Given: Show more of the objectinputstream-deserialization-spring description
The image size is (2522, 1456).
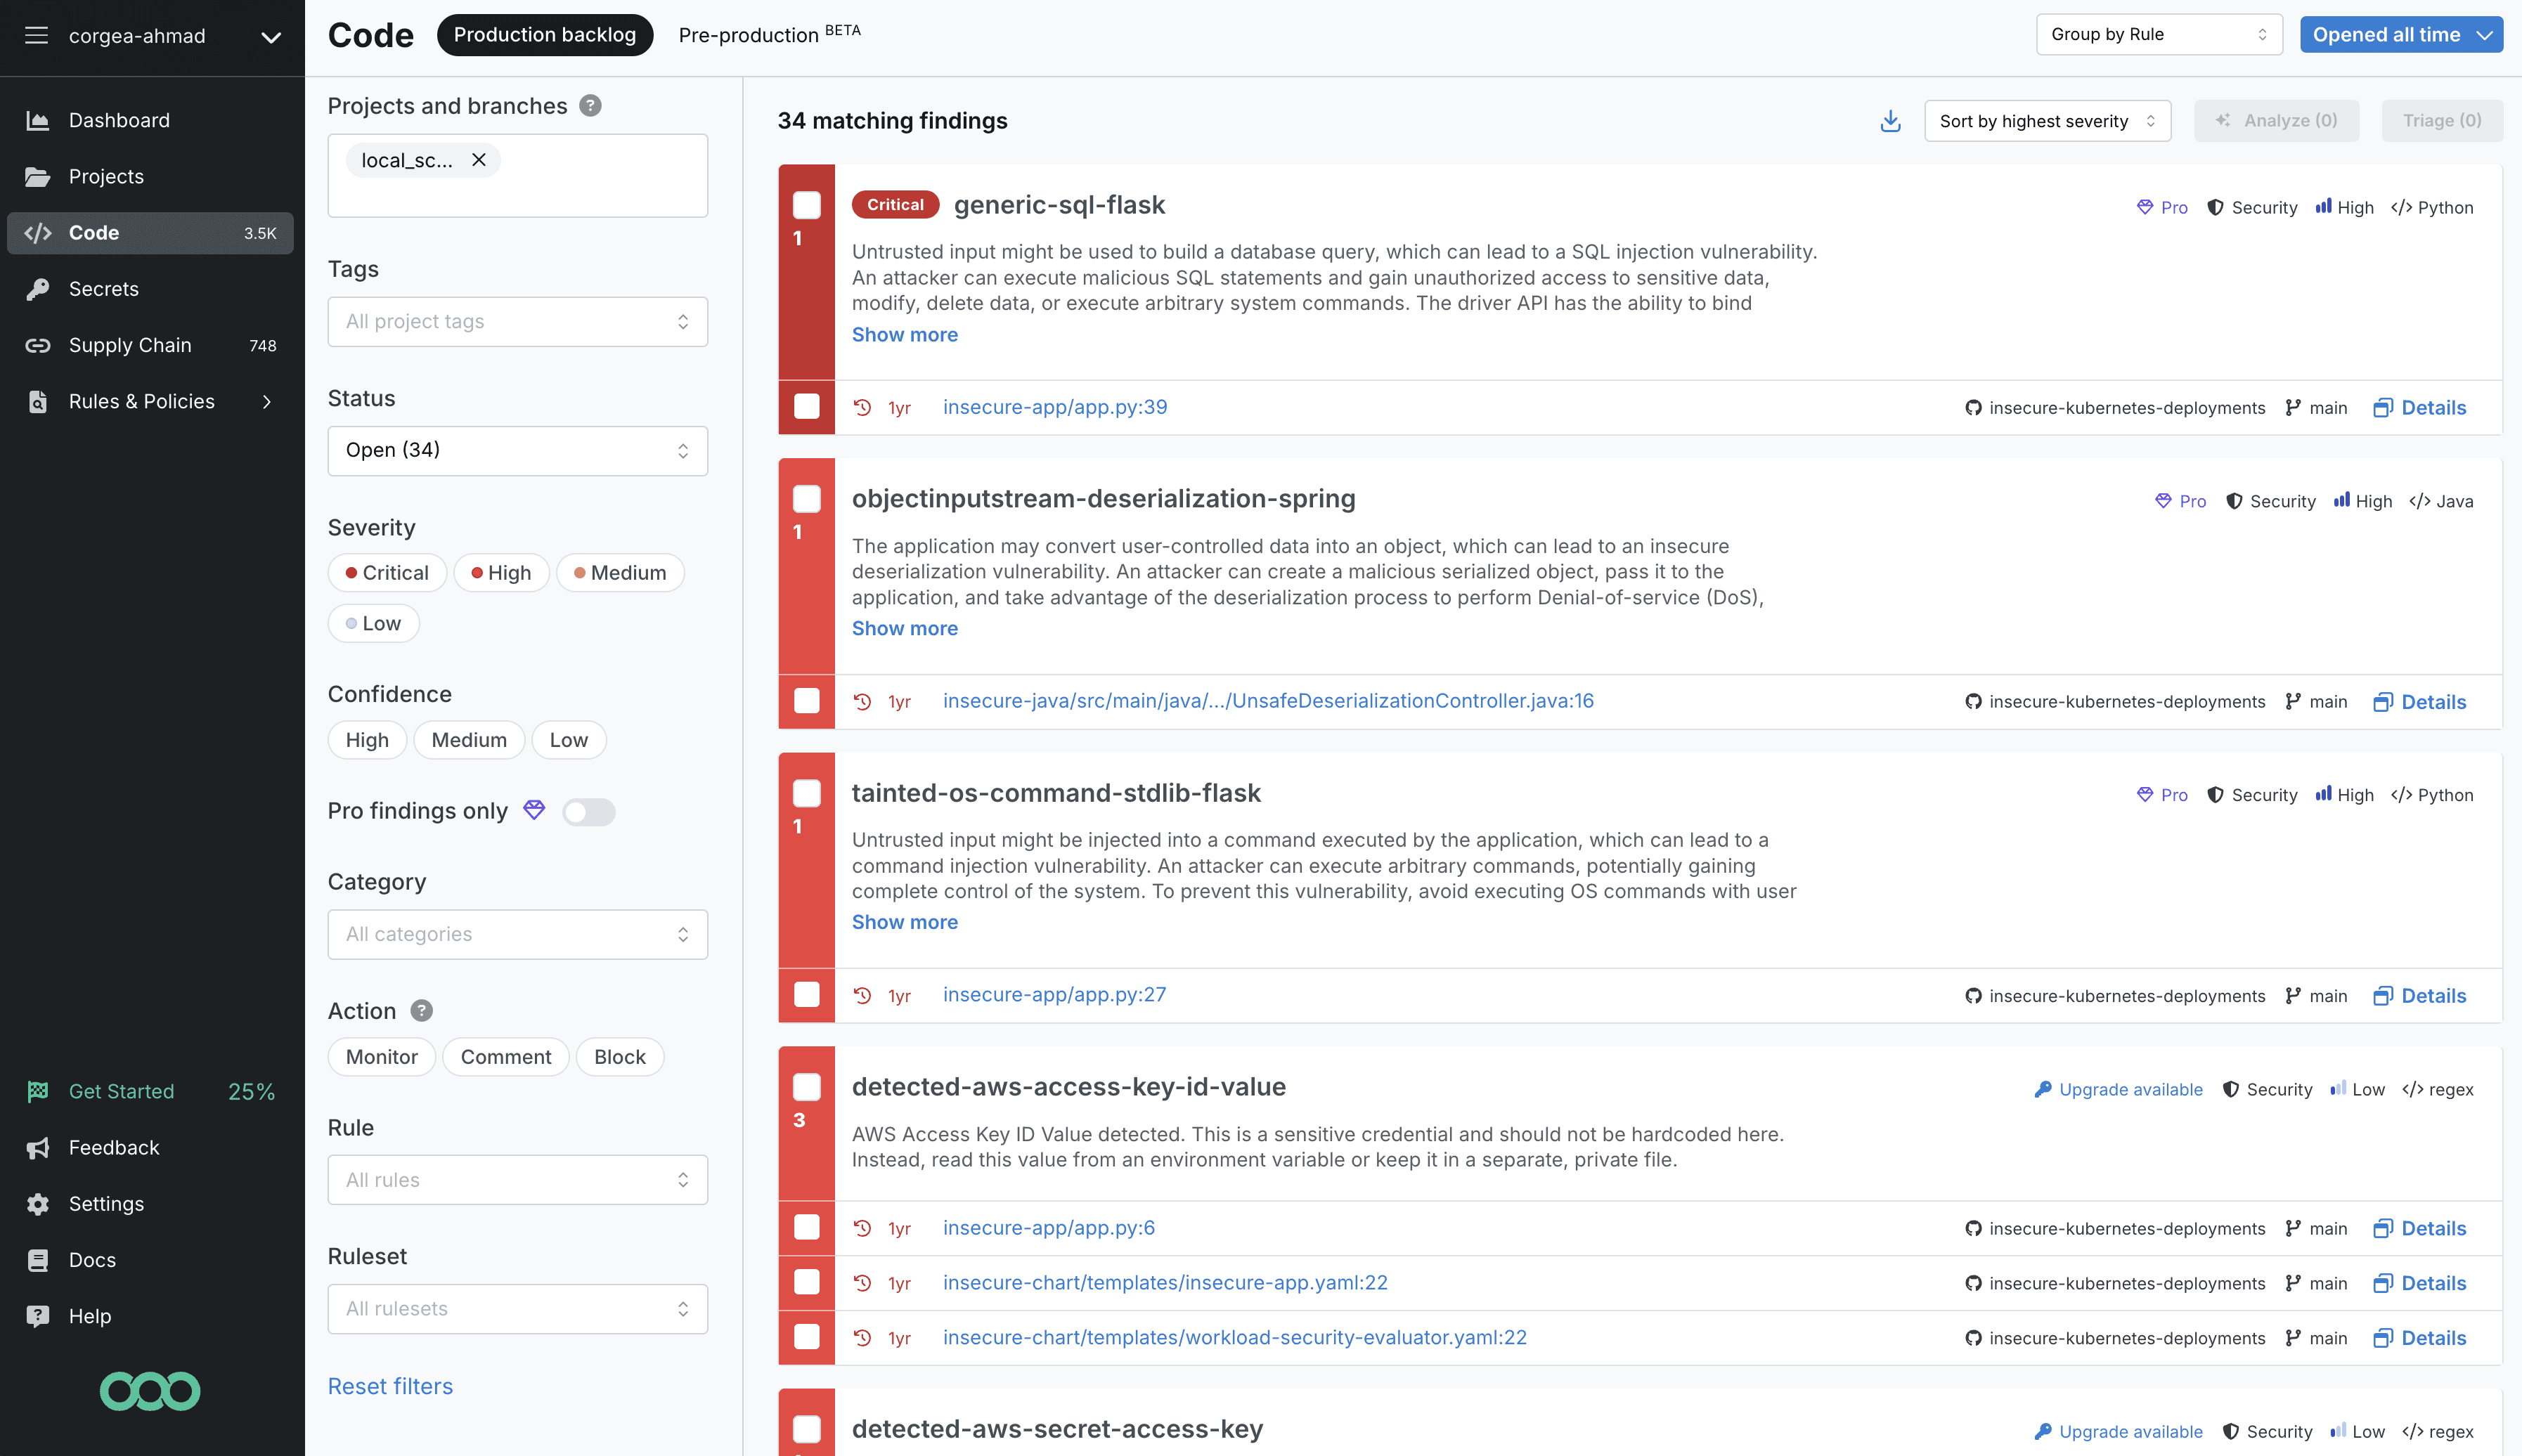Looking at the screenshot, I should (904, 628).
